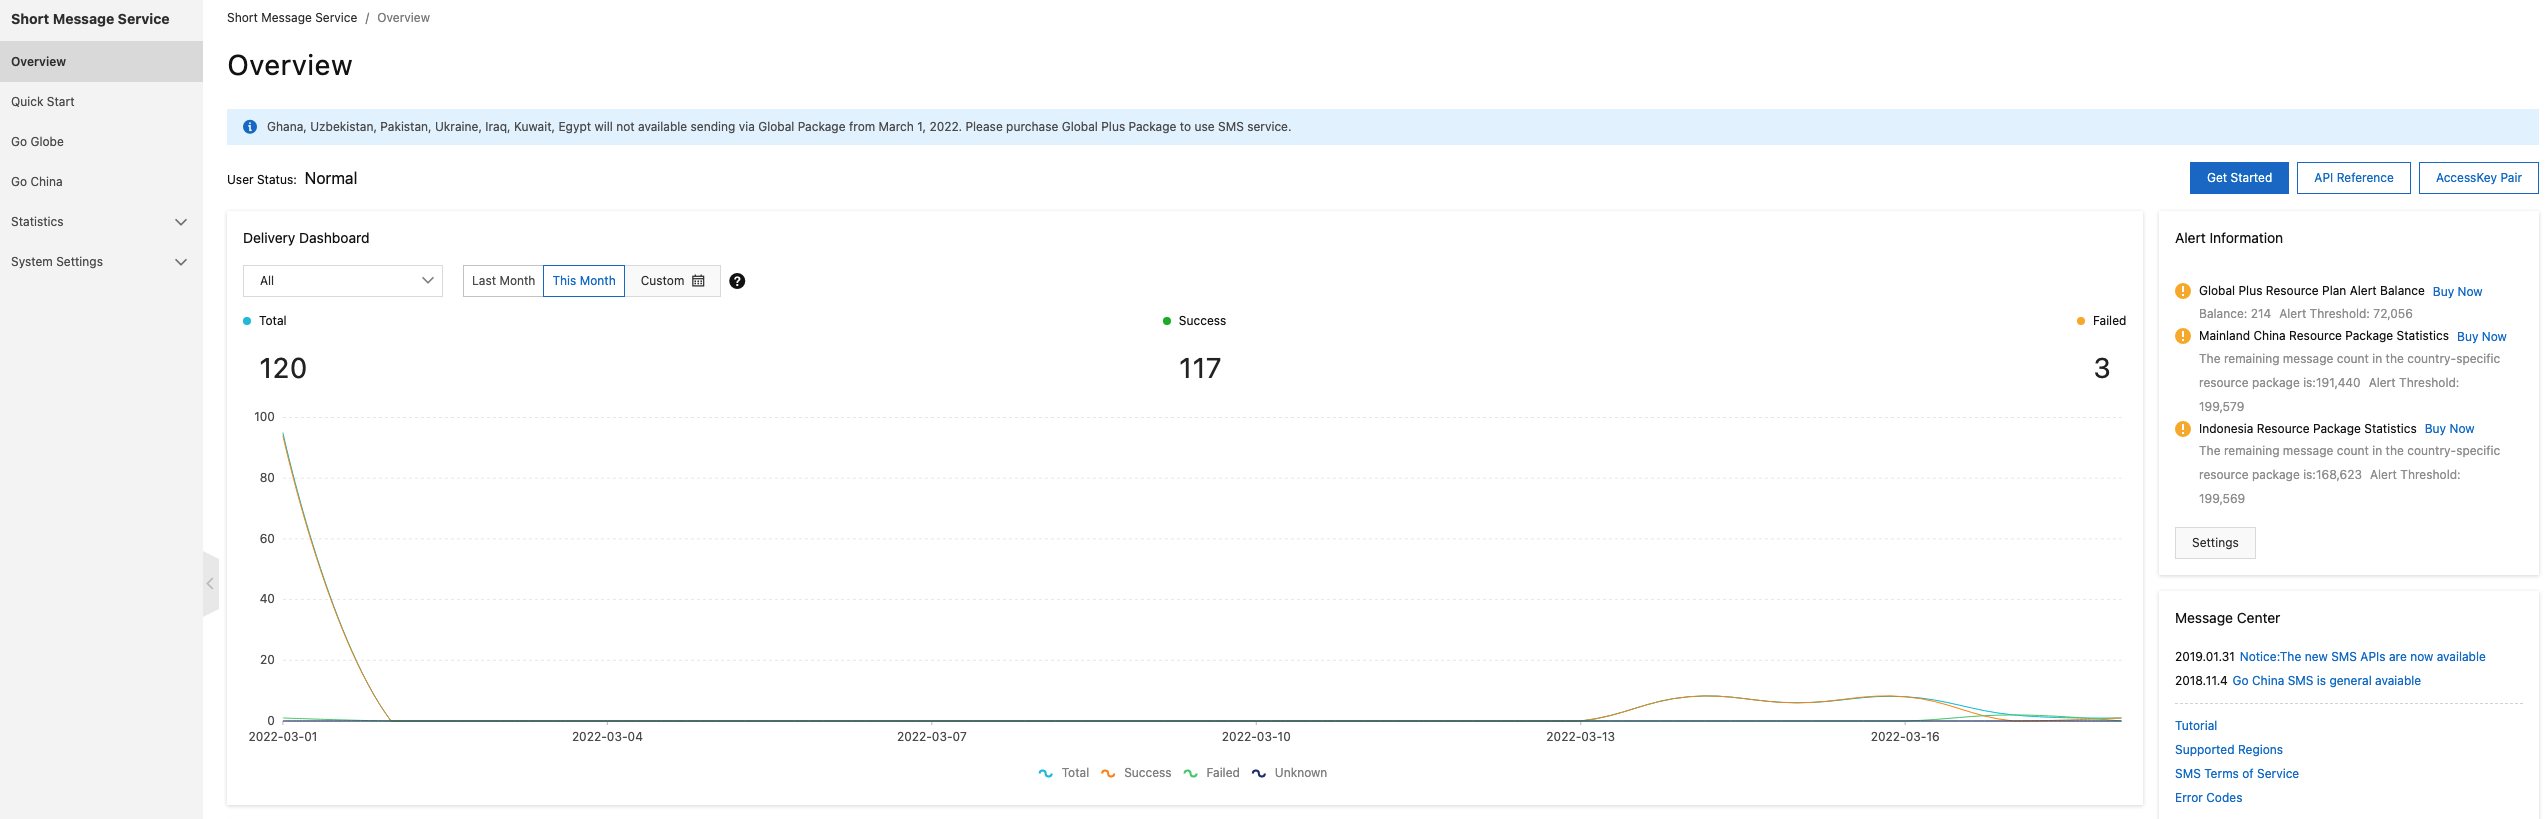Open Go China in the sidebar

point(101,182)
